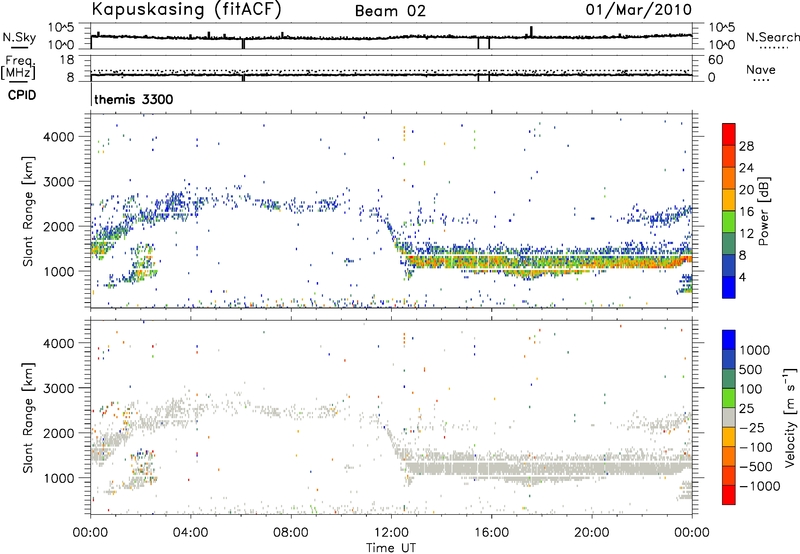Screen dimensions: 800x554
Task: Click velocity colorbar value '-1000'
Action: [760, 486]
